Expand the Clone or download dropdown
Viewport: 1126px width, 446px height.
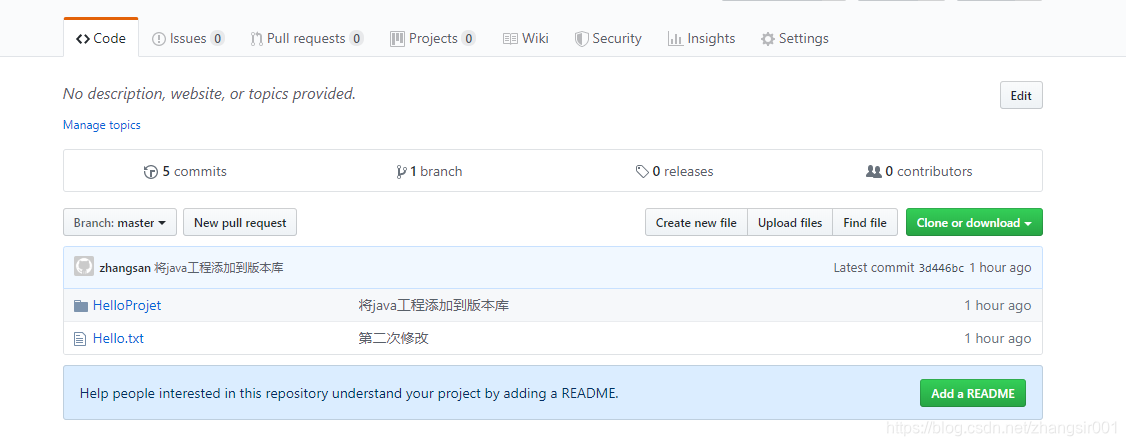974,223
